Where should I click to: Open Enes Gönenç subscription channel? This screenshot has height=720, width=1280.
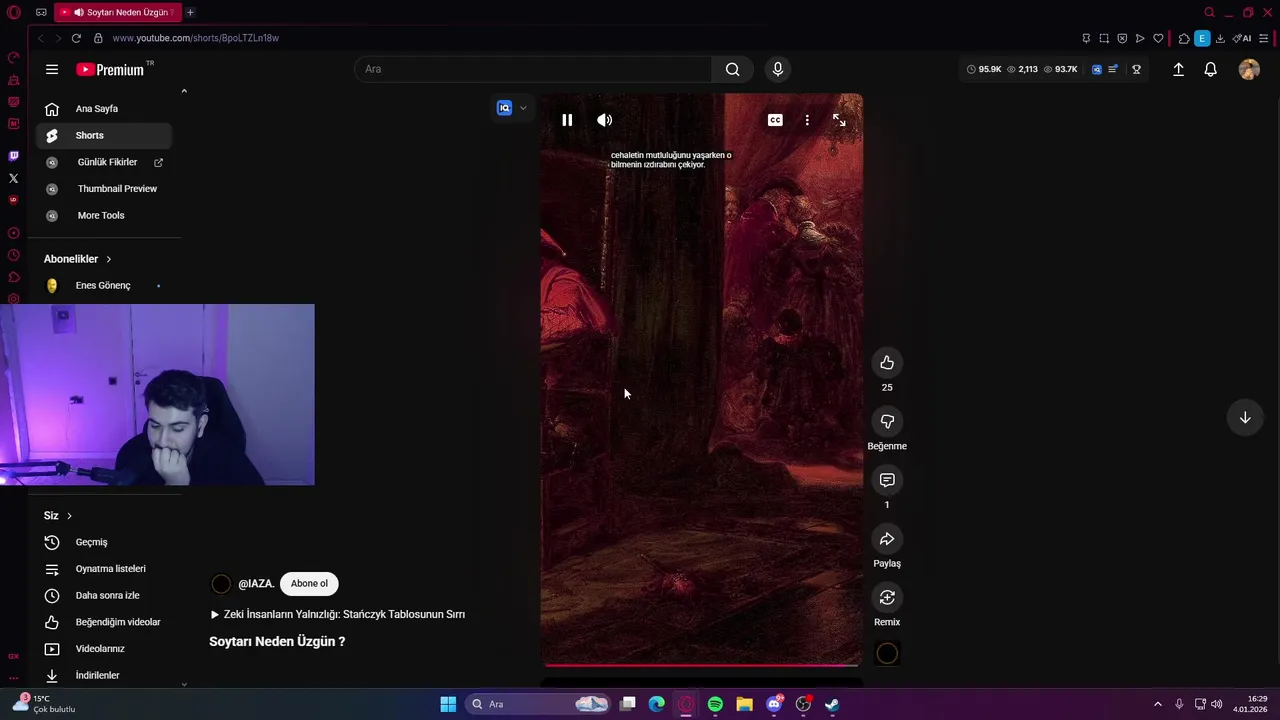(x=104, y=285)
